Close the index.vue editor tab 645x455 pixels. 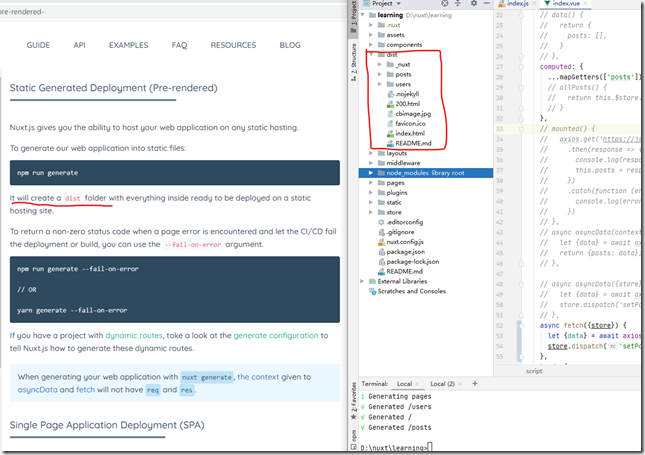[x=585, y=3]
